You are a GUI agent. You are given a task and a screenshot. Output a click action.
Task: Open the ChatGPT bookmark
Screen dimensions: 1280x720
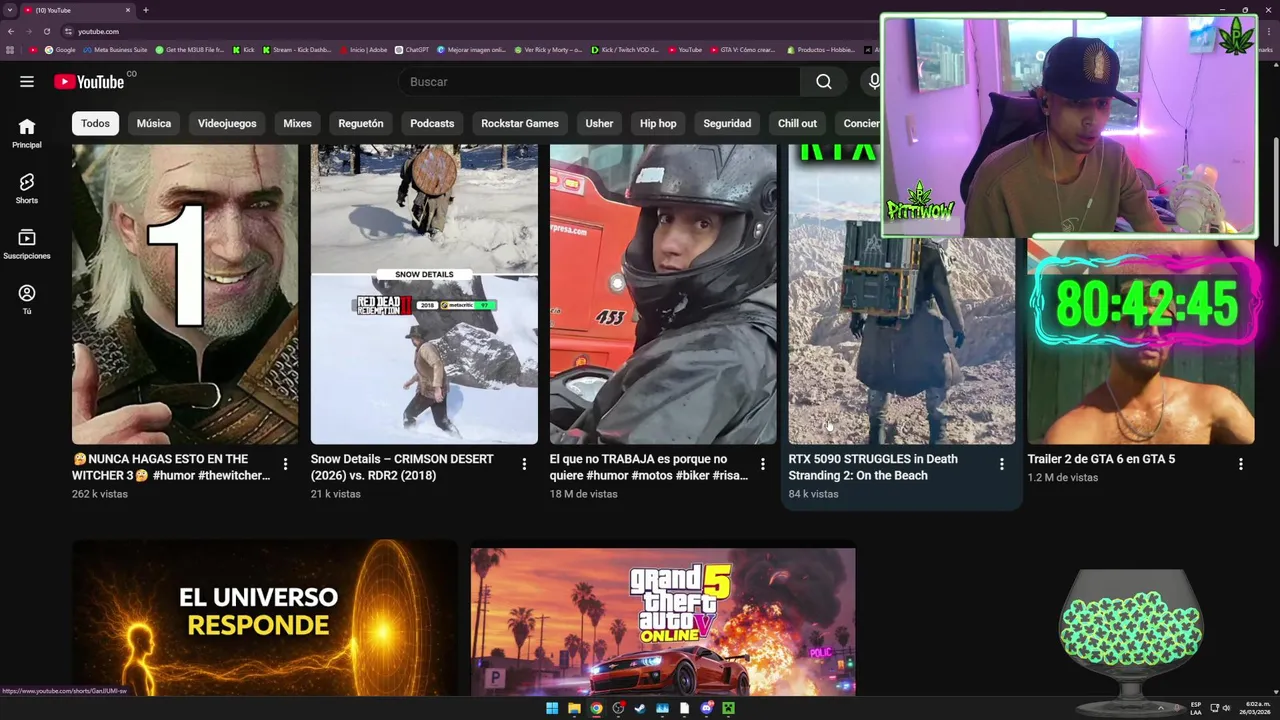point(412,49)
